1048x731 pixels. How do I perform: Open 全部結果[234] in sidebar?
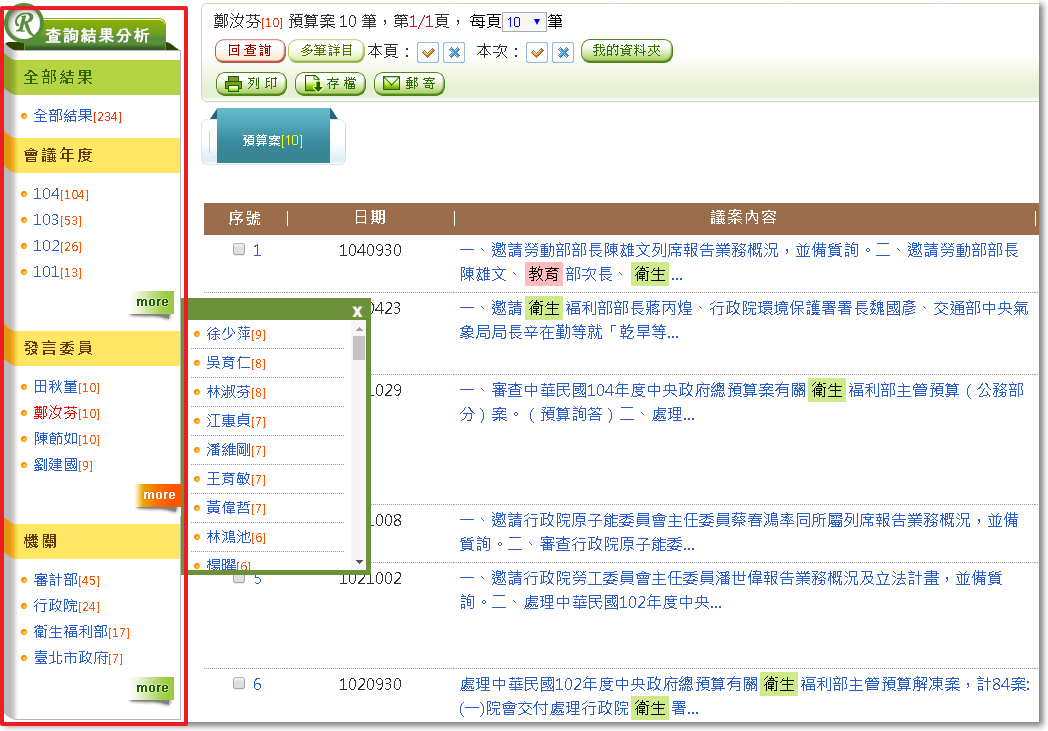coord(77,116)
